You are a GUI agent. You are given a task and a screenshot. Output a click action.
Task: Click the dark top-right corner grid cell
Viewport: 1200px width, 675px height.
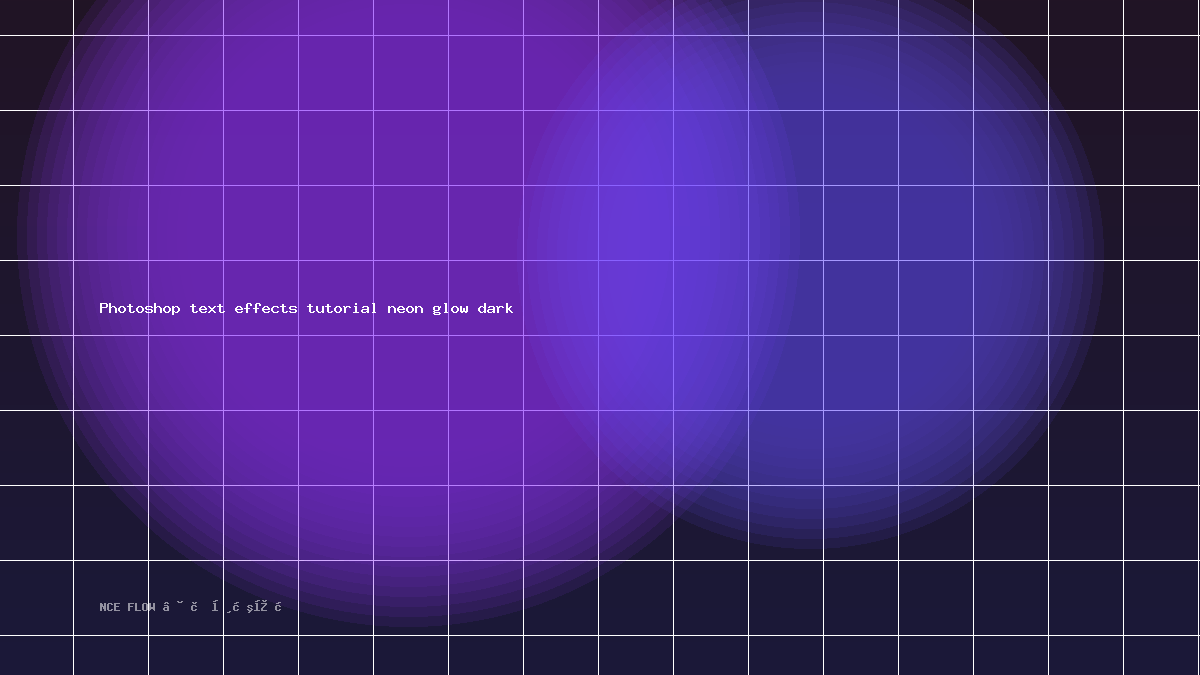tap(1161, 17)
